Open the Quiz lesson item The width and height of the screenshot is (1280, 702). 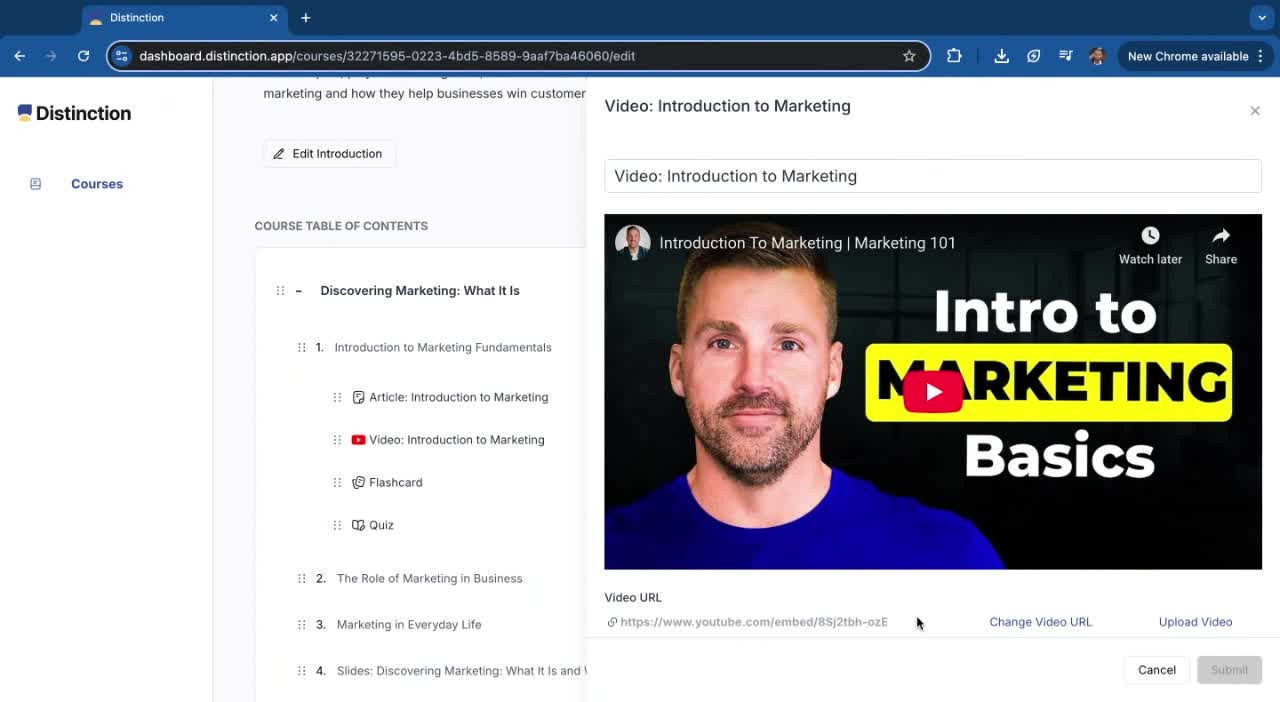[381, 525]
